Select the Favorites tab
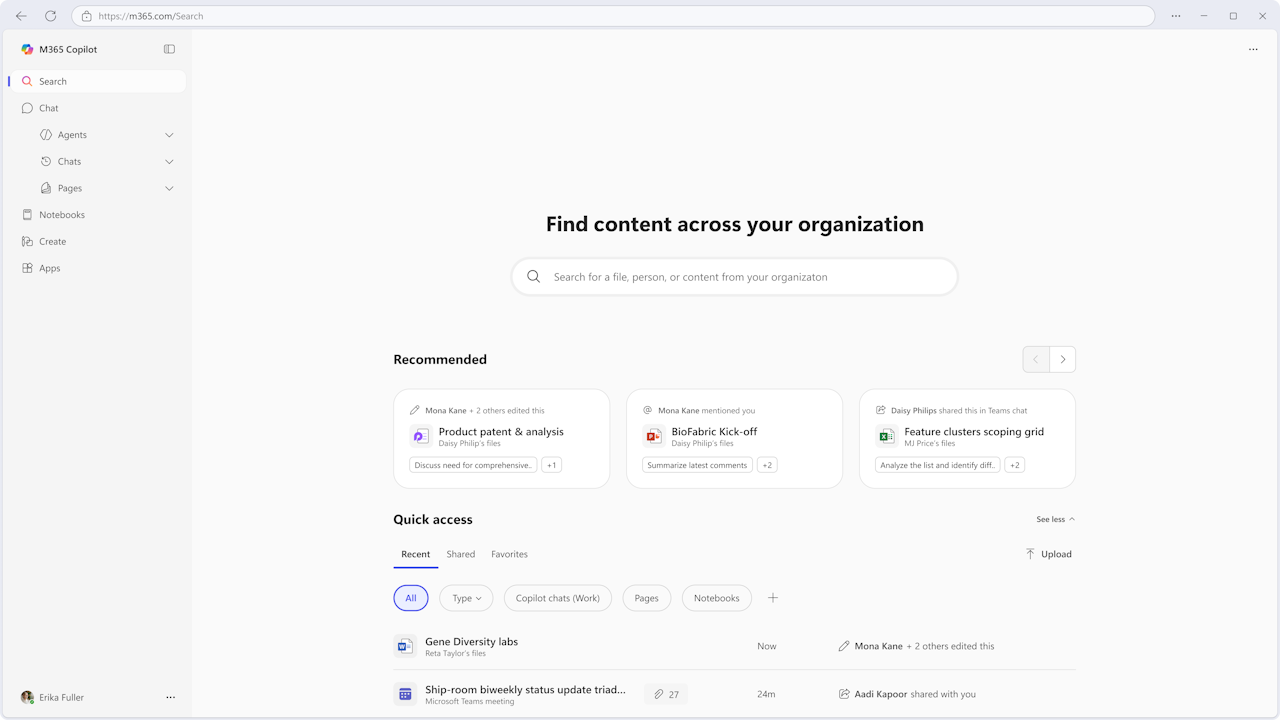 click(509, 554)
